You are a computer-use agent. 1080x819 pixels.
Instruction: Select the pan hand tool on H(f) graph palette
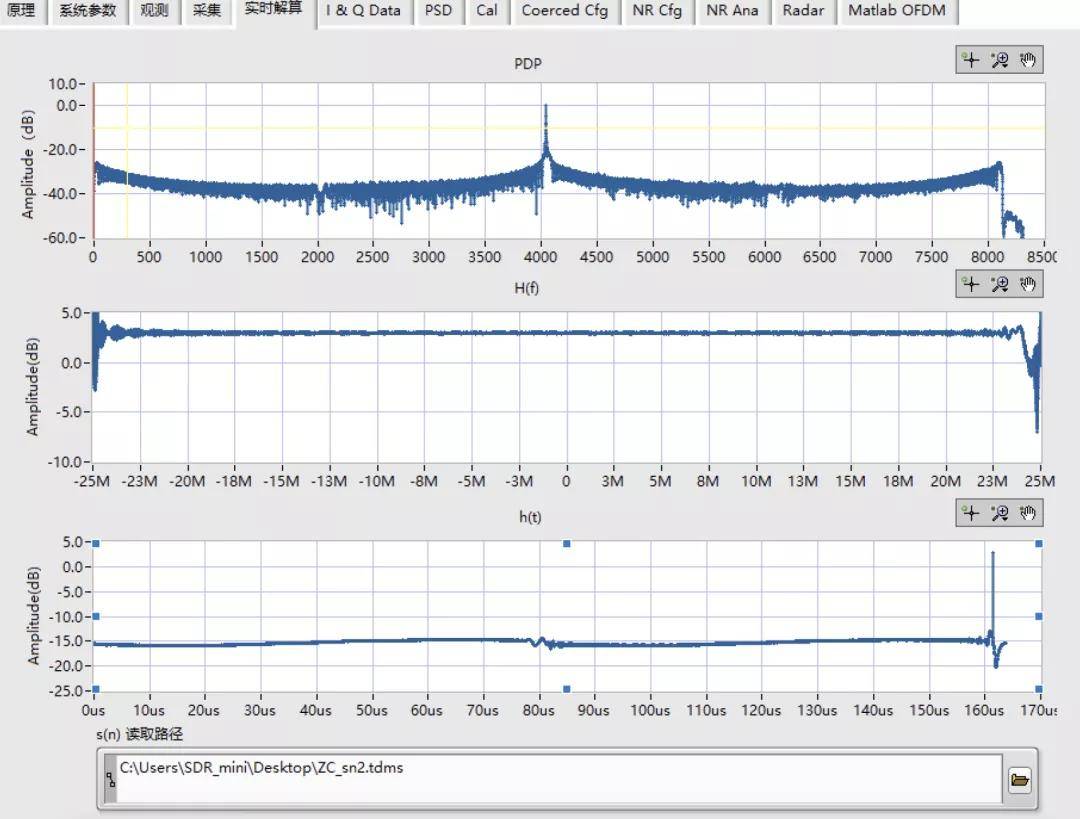1028,284
